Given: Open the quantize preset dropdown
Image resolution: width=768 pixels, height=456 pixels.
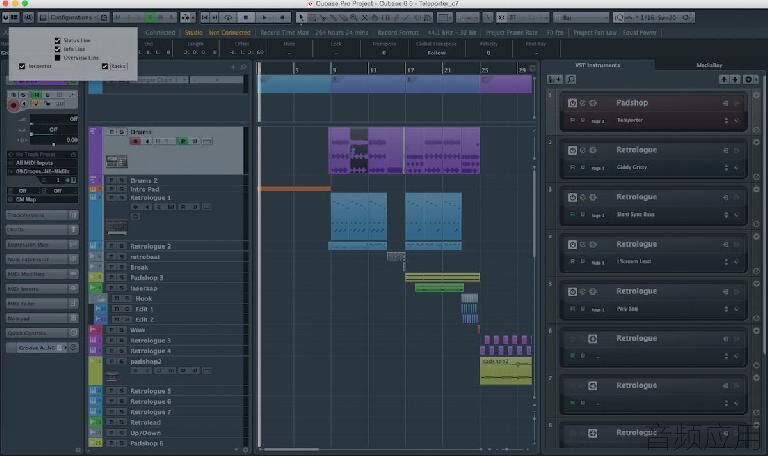Looking at the screenshot, I should (x=653, y=18).
